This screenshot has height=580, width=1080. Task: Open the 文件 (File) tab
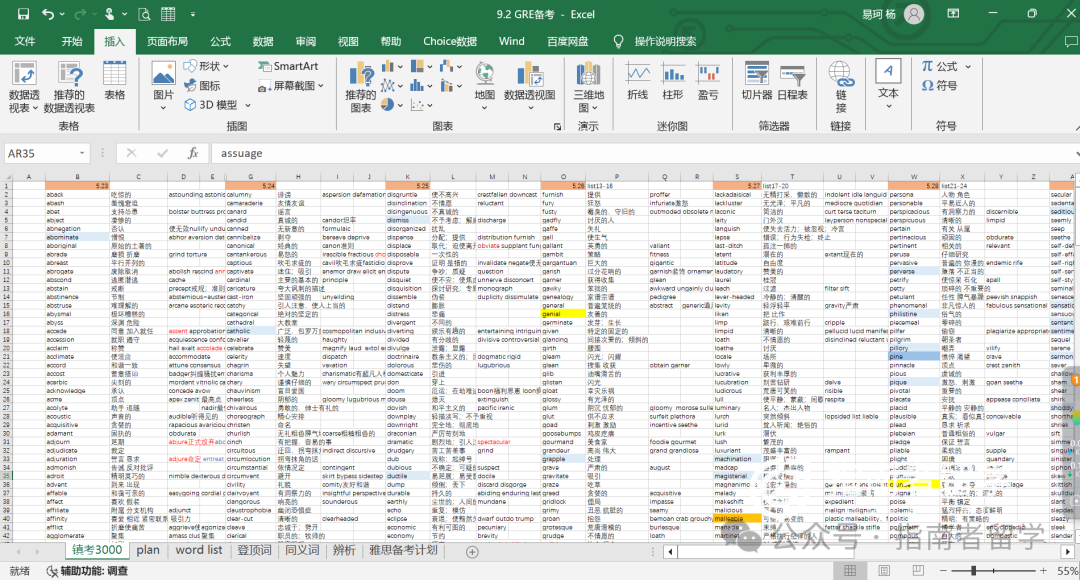tap(25, 41)
